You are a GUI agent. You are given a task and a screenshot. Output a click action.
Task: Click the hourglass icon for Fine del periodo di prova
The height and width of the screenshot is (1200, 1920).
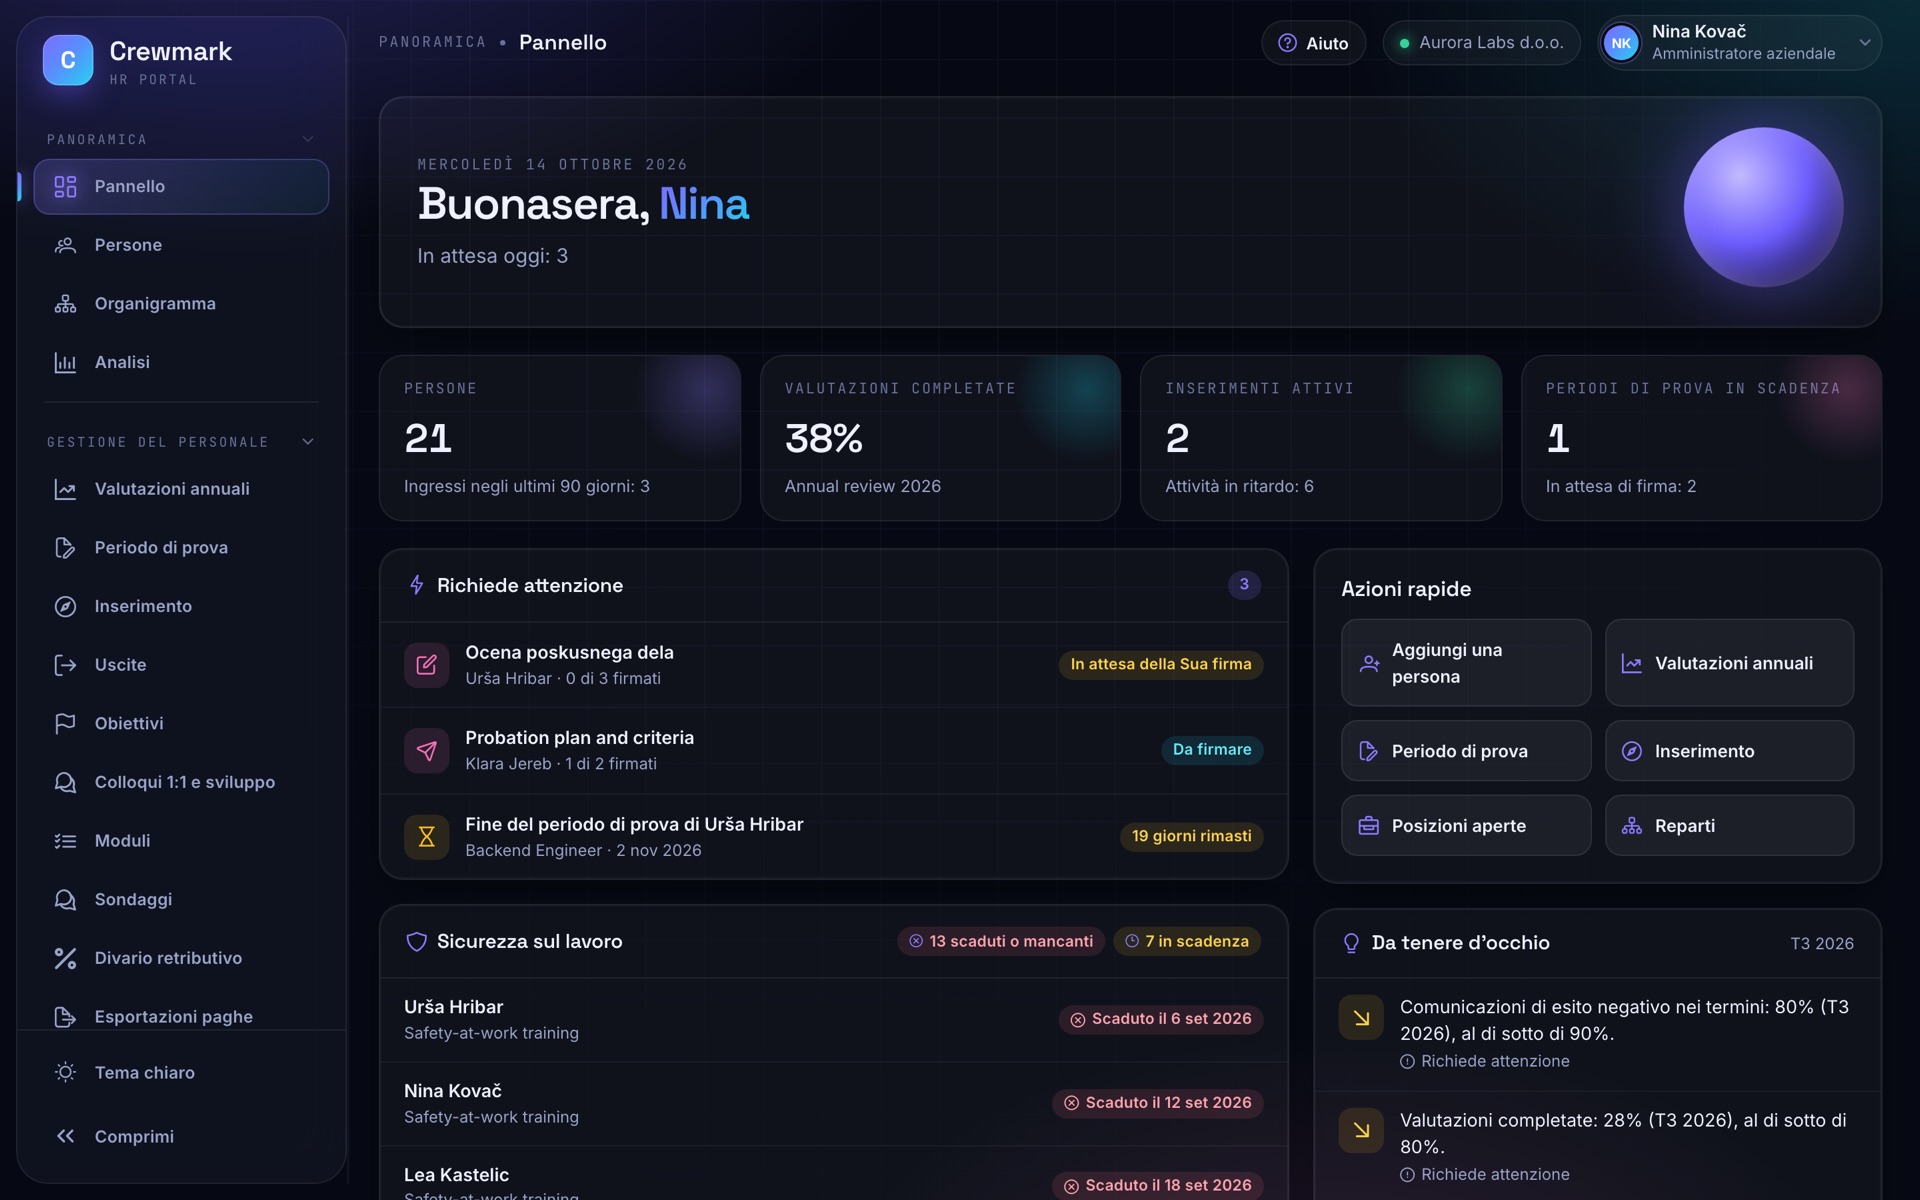pos(426,837)
